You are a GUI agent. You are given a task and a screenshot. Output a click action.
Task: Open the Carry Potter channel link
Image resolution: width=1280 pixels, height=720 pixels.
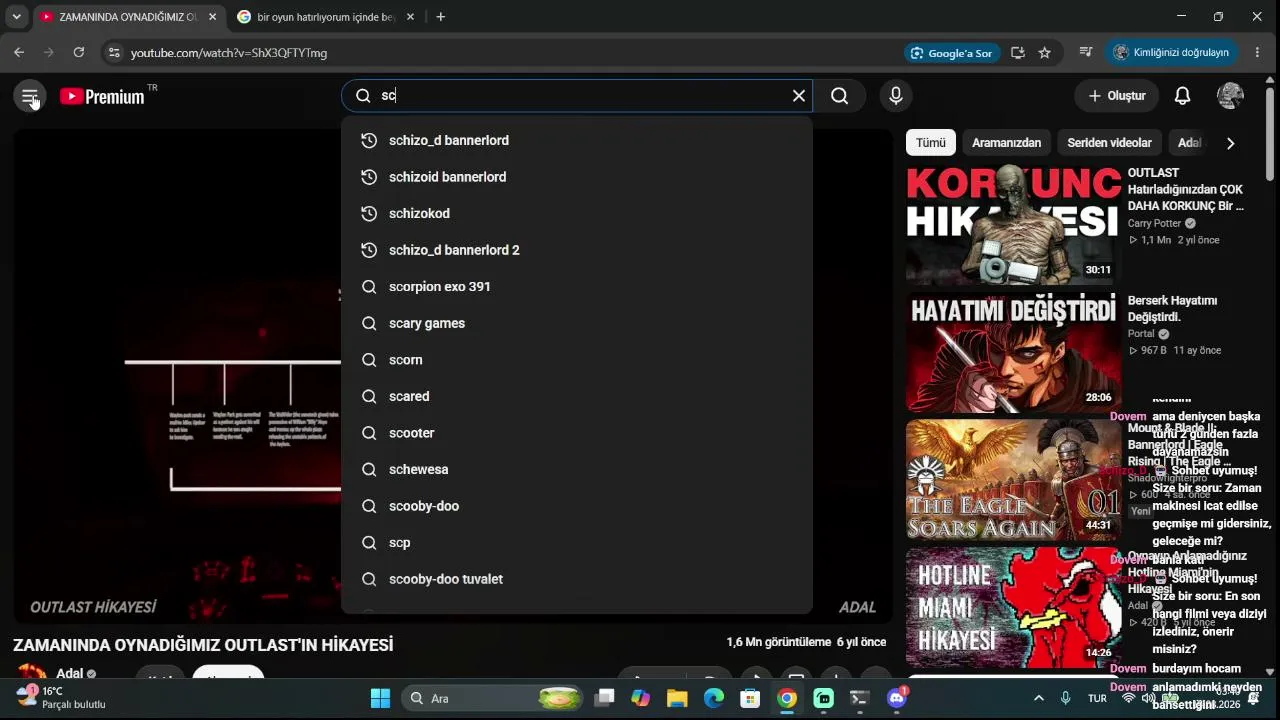point(1155,224)
